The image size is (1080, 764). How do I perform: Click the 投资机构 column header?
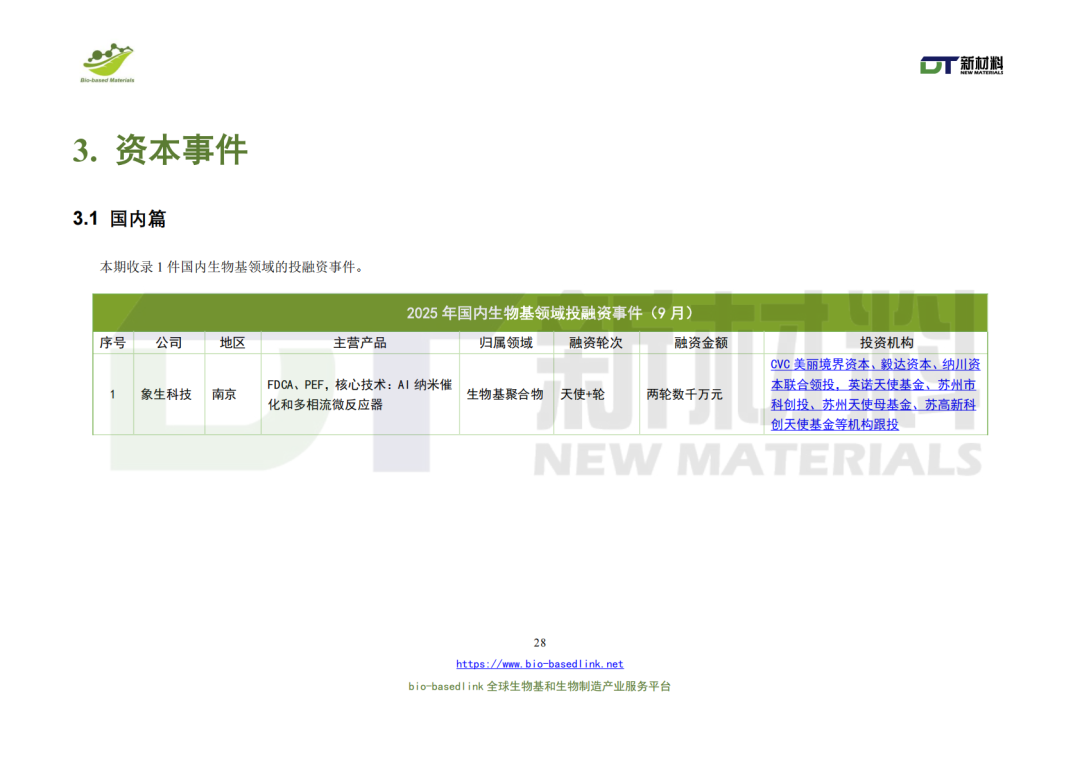(x=886, y=342)
